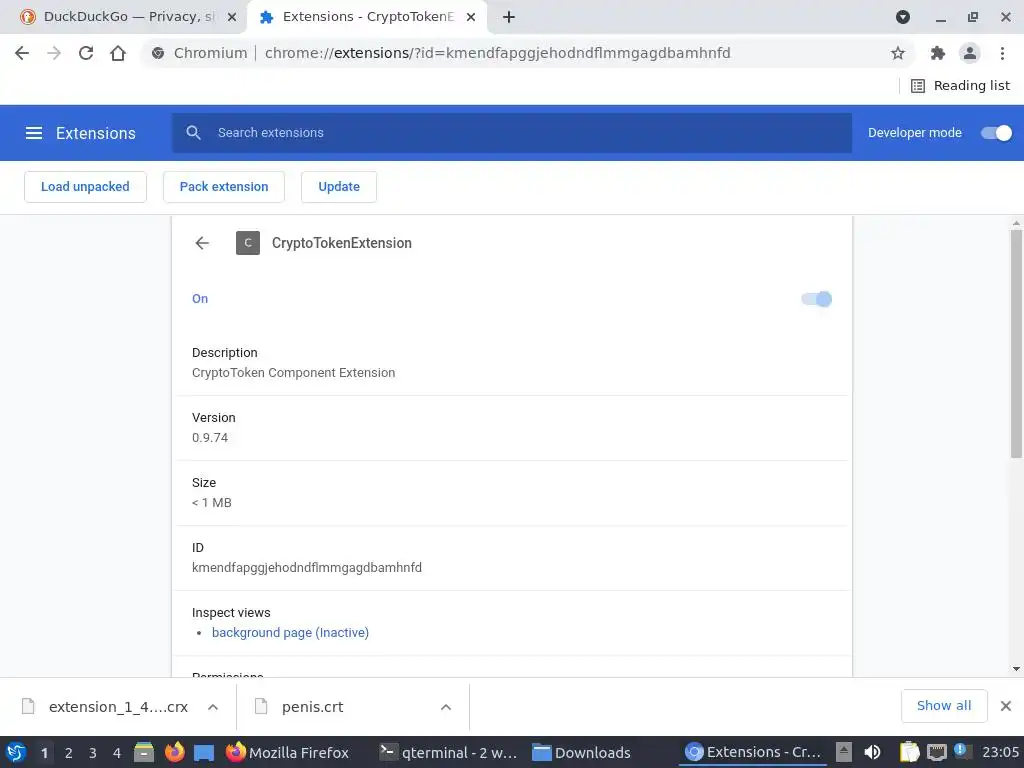Click the Update button
The image size is (1024, 768).
coord(339,187)
